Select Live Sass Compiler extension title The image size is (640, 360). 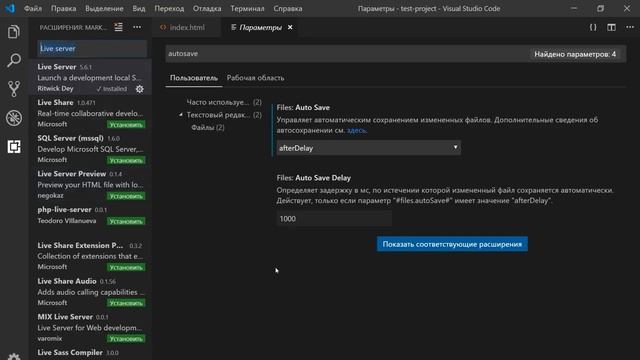pyautogui.click(x=70, y=352)
